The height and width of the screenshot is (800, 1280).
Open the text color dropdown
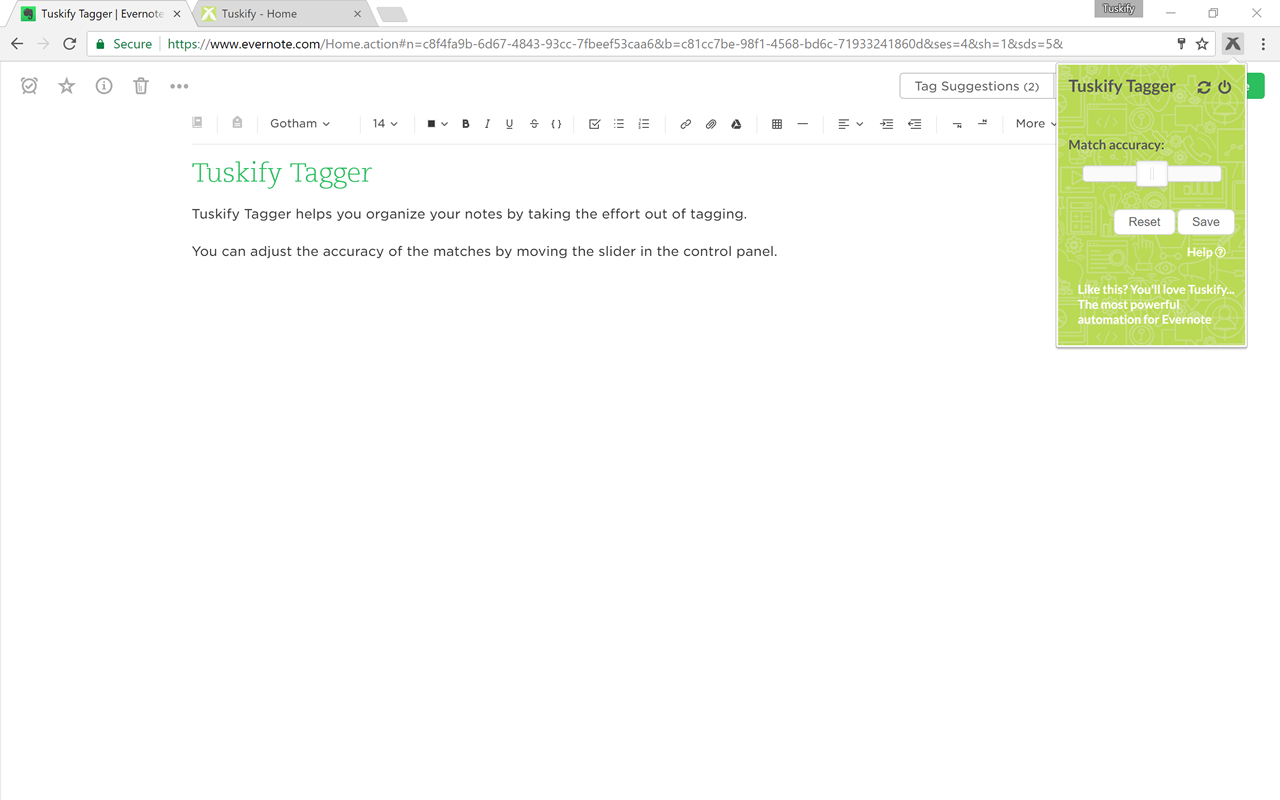[437, 124]
